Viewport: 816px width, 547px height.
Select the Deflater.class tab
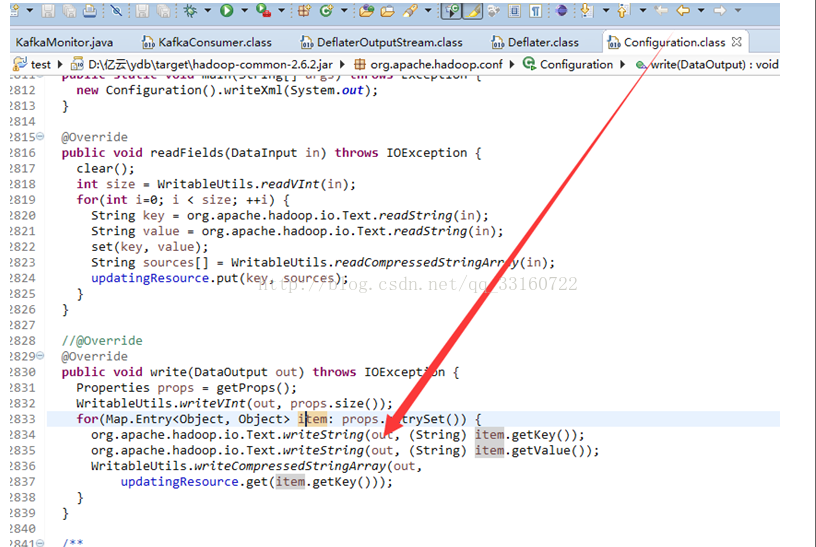pyautogui.click(x=535, y=42)
